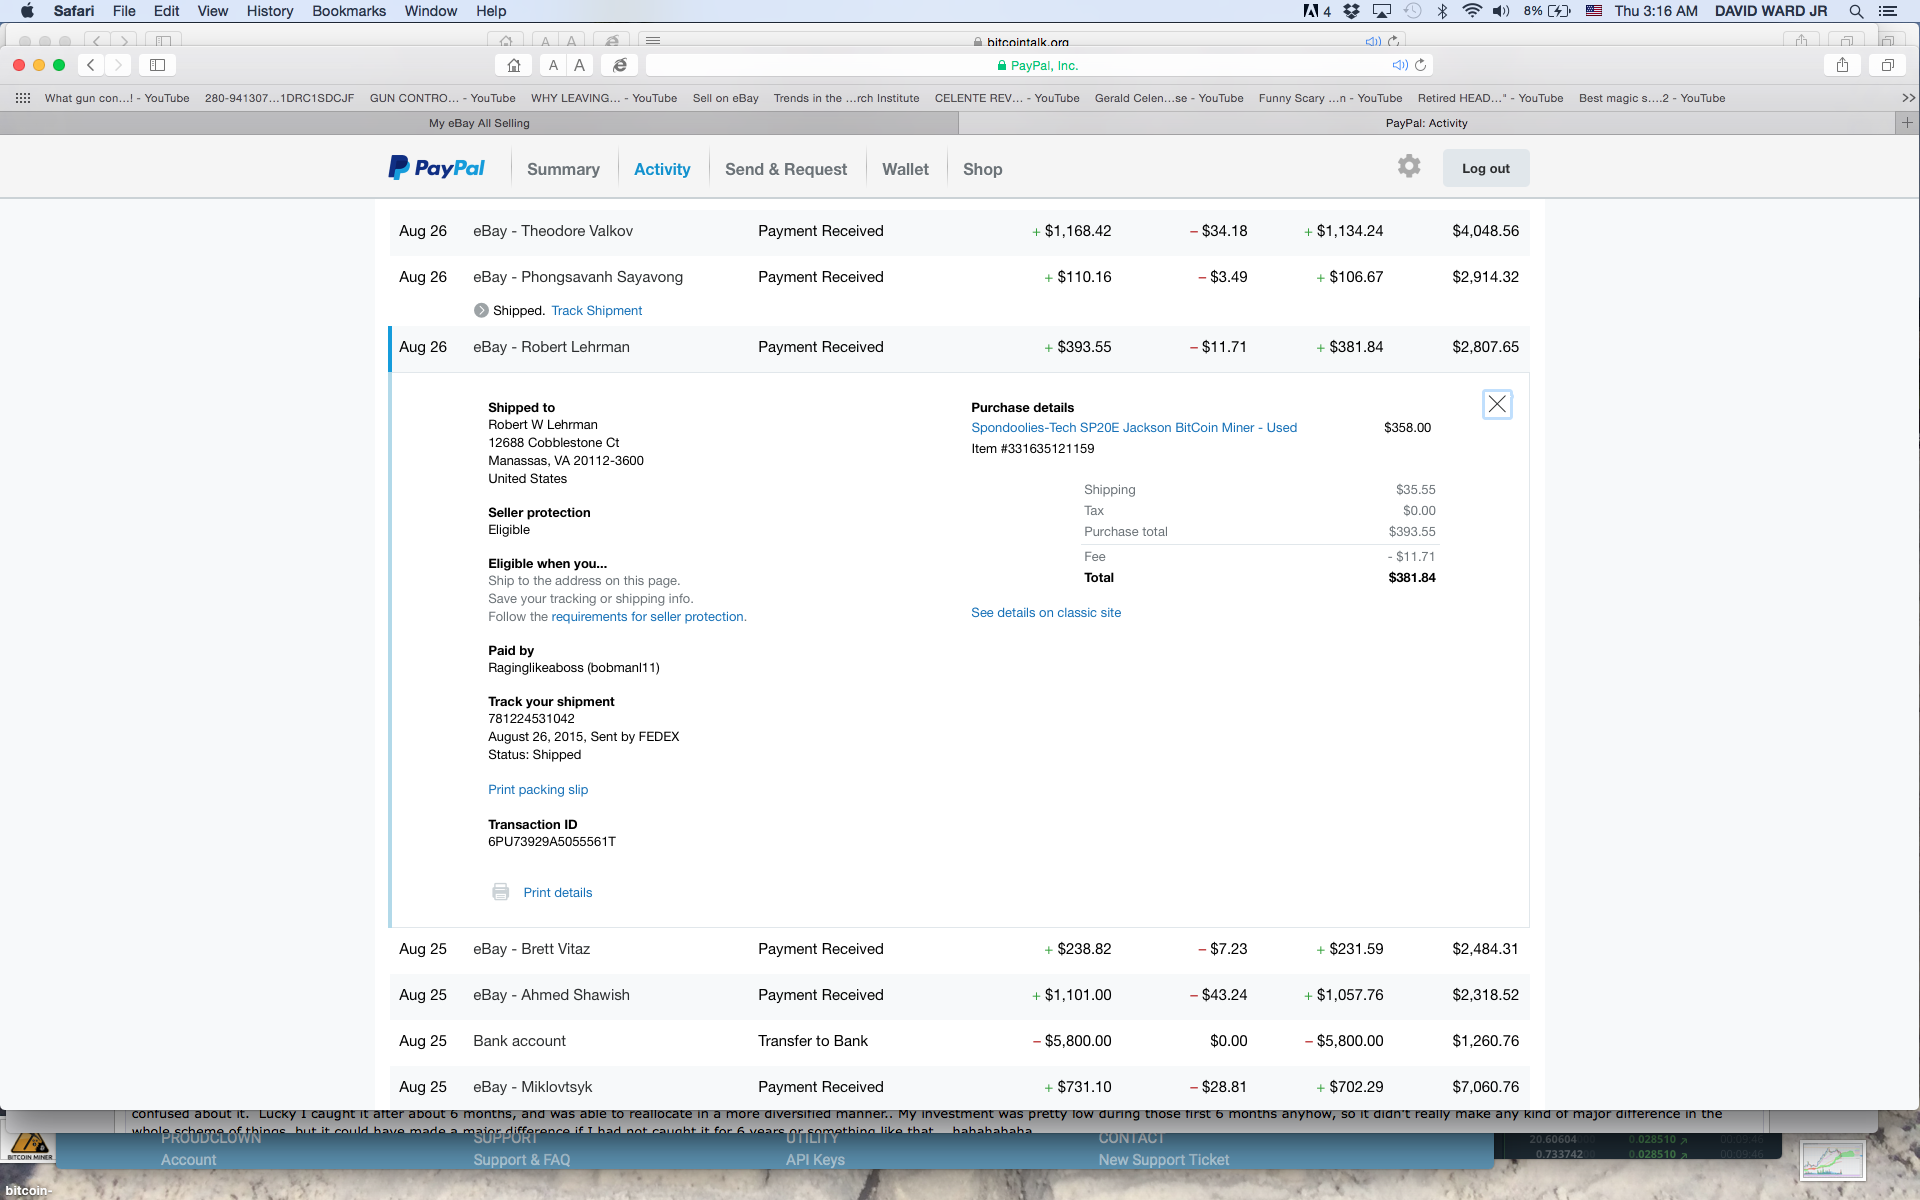Select tracking number 781224531042
1920x1200 pixels.
coord(531,718)
